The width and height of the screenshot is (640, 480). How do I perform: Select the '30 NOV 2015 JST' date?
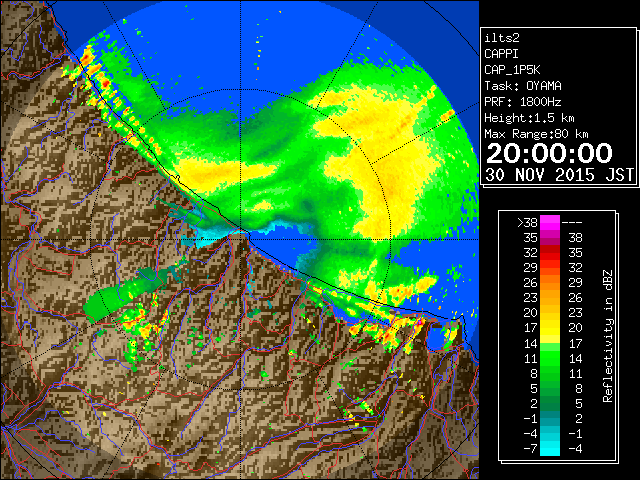coord(559,175)
